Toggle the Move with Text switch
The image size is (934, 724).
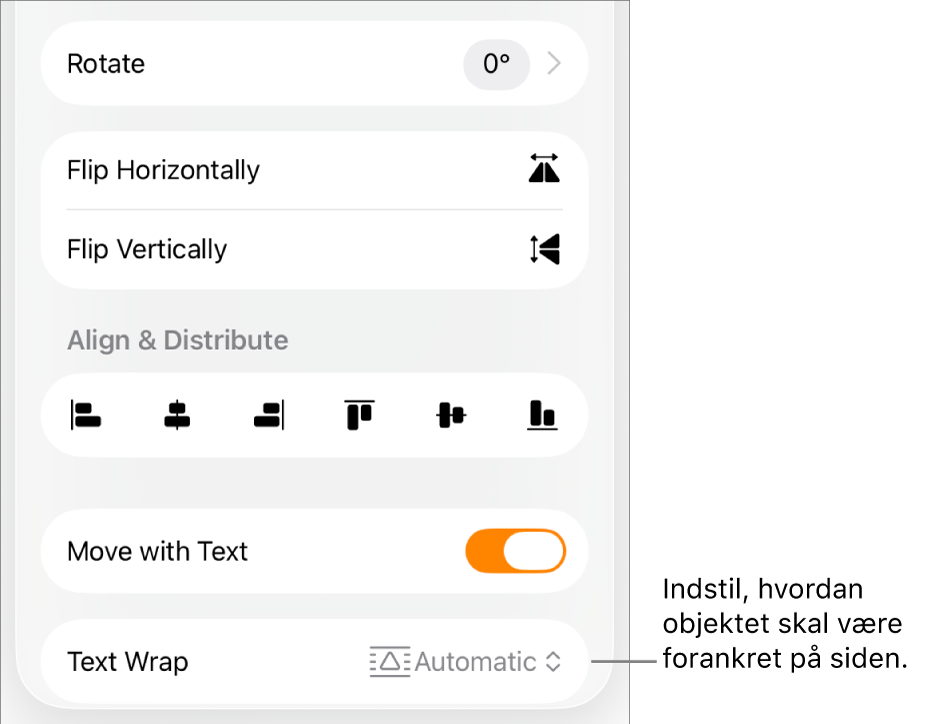[x=516, y=551]
